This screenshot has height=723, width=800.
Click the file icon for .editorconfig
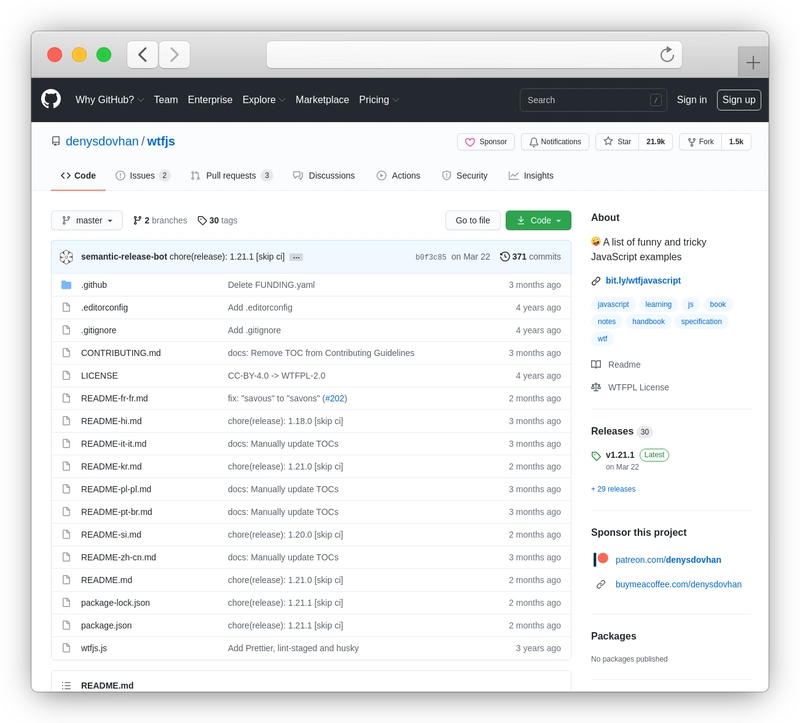[66, 307]
